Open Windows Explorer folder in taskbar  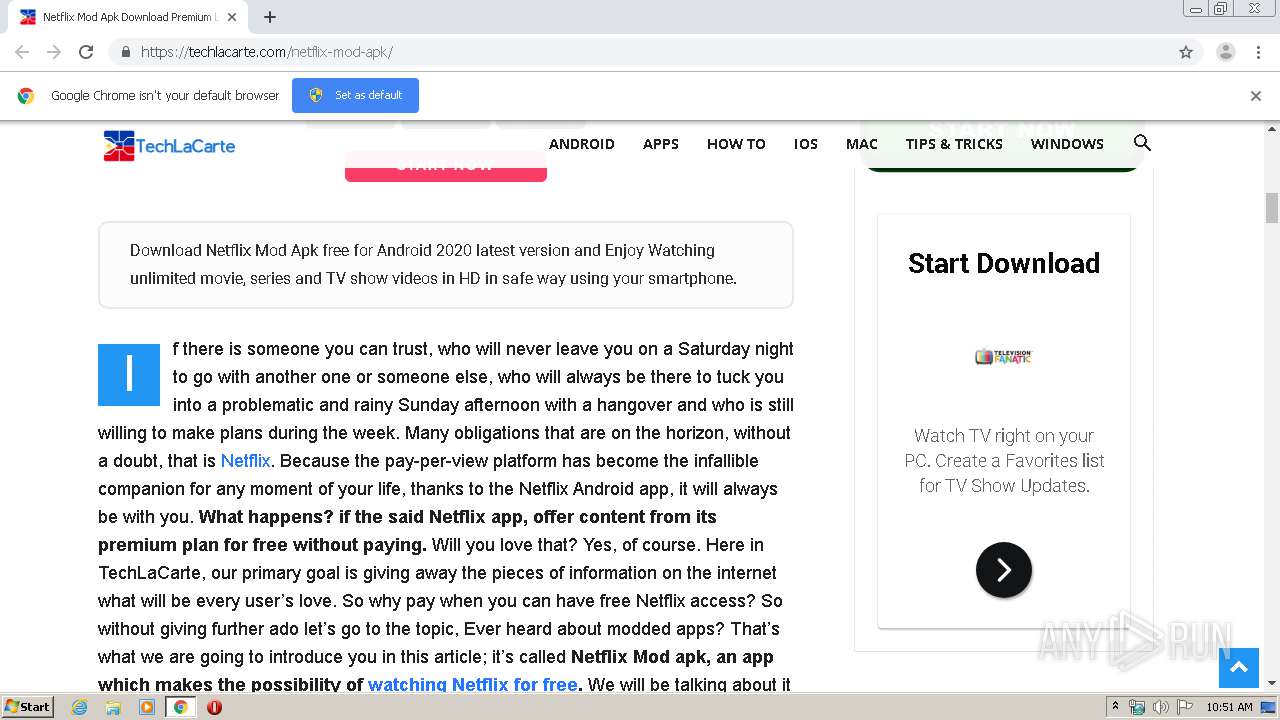click(113, 707)
